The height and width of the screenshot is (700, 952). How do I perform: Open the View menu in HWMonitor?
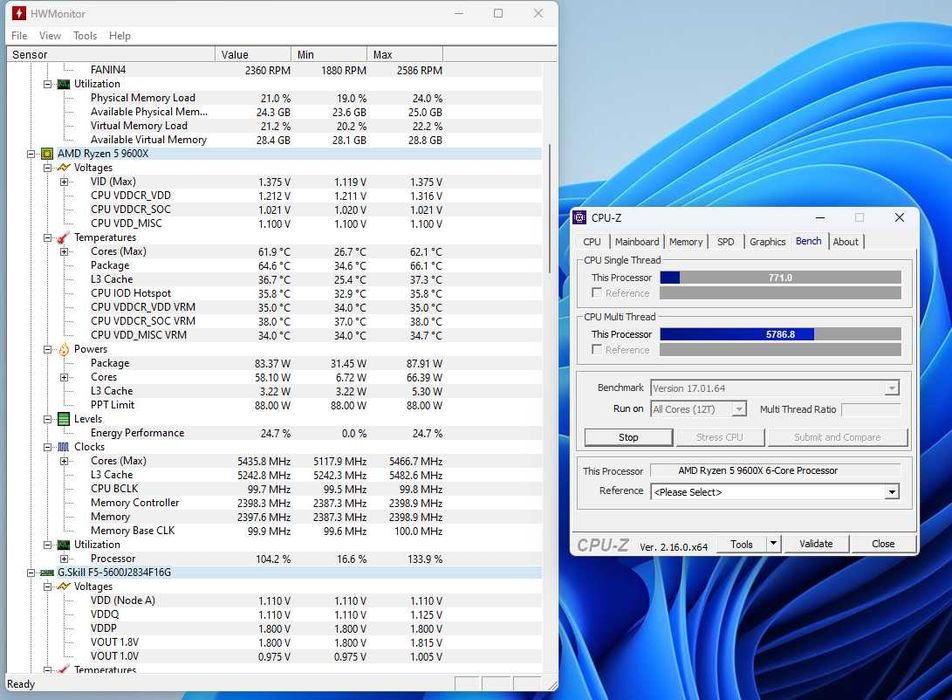coord(50,36)
